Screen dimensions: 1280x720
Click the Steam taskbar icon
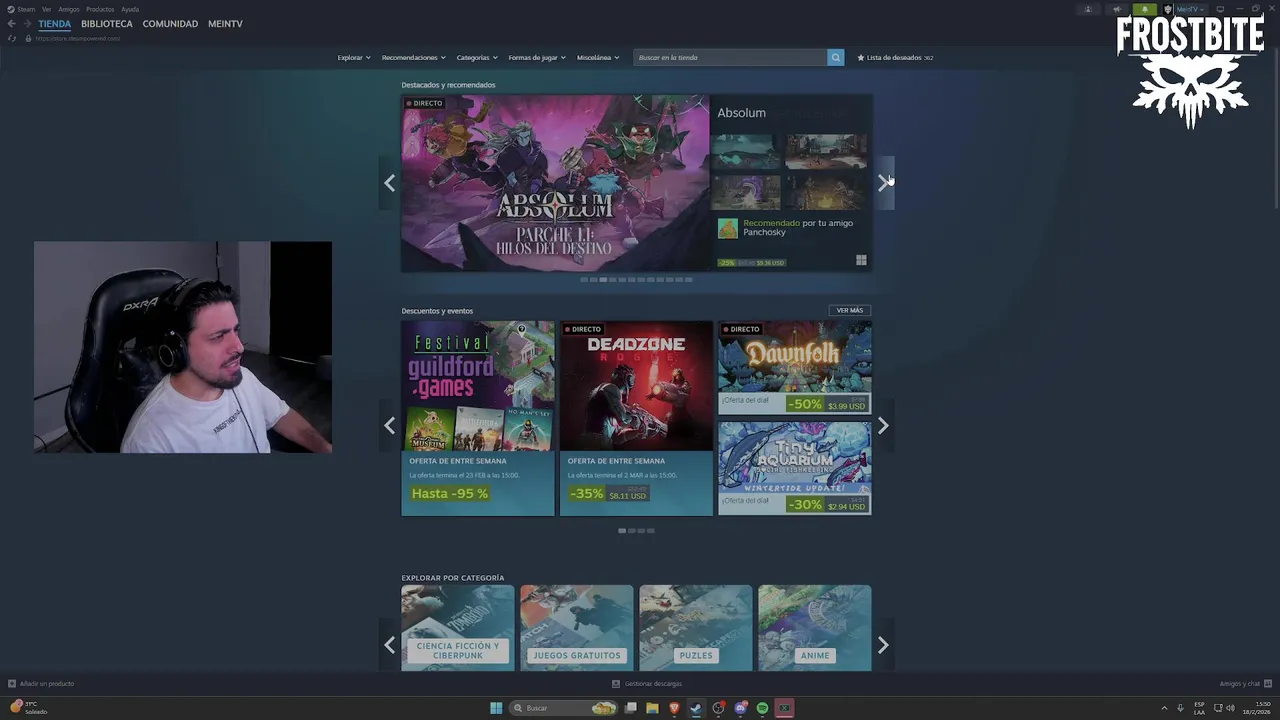(x=696, y=708)
